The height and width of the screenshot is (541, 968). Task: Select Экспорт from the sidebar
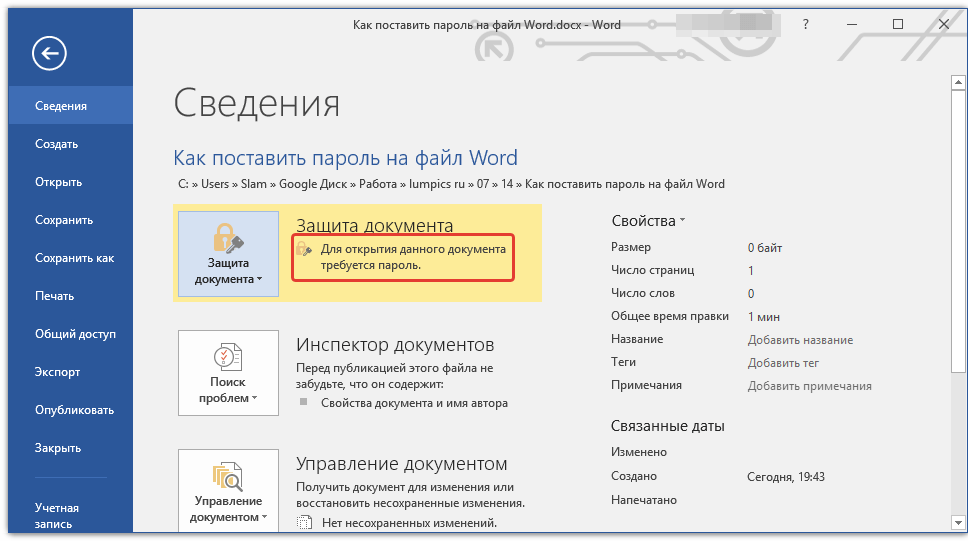click(57, 372)
